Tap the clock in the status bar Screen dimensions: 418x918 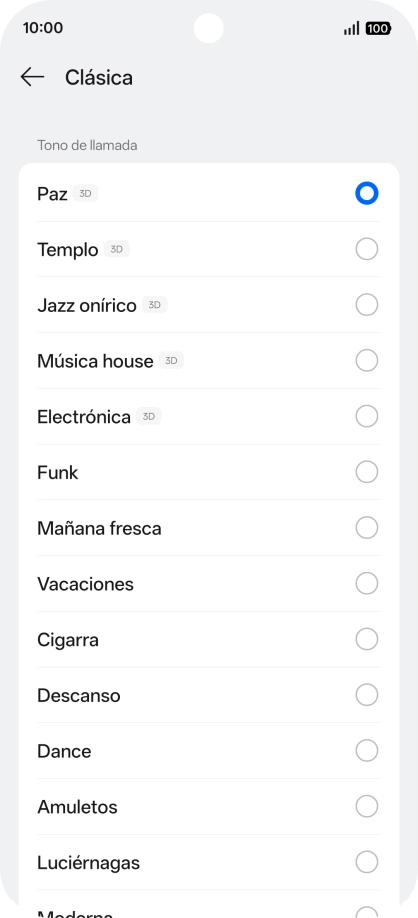click(43, 28)
